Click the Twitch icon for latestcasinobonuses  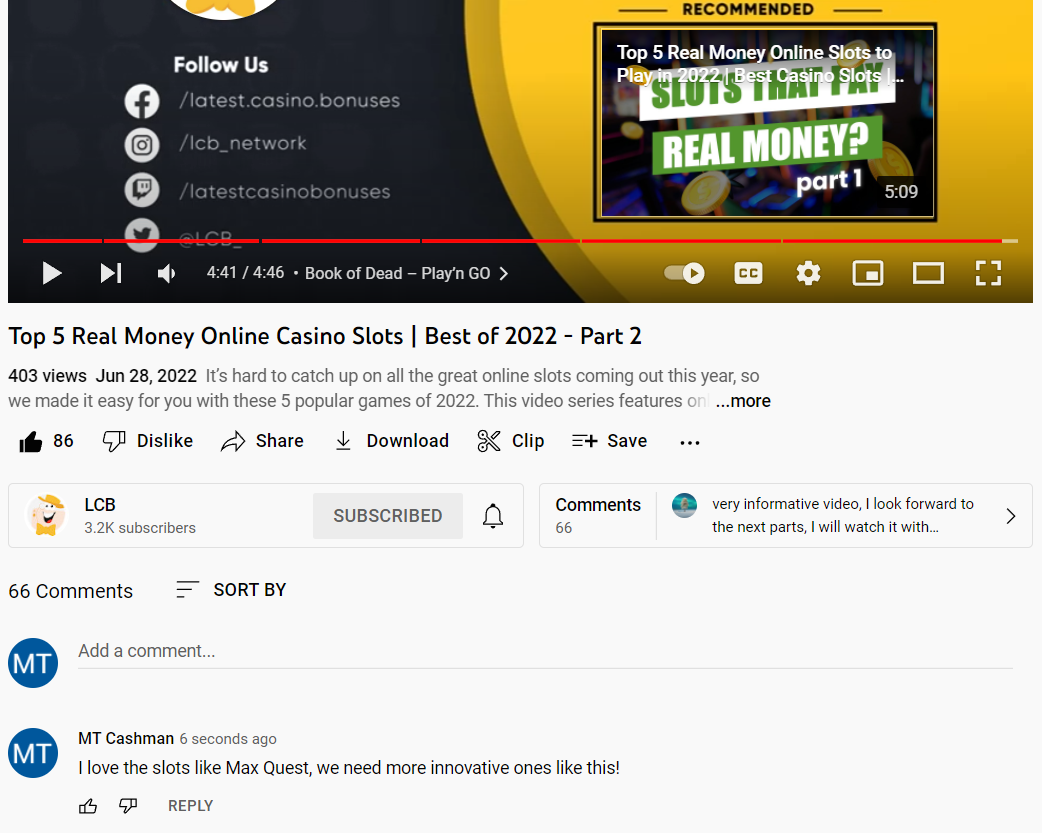(x=142, y=190)
